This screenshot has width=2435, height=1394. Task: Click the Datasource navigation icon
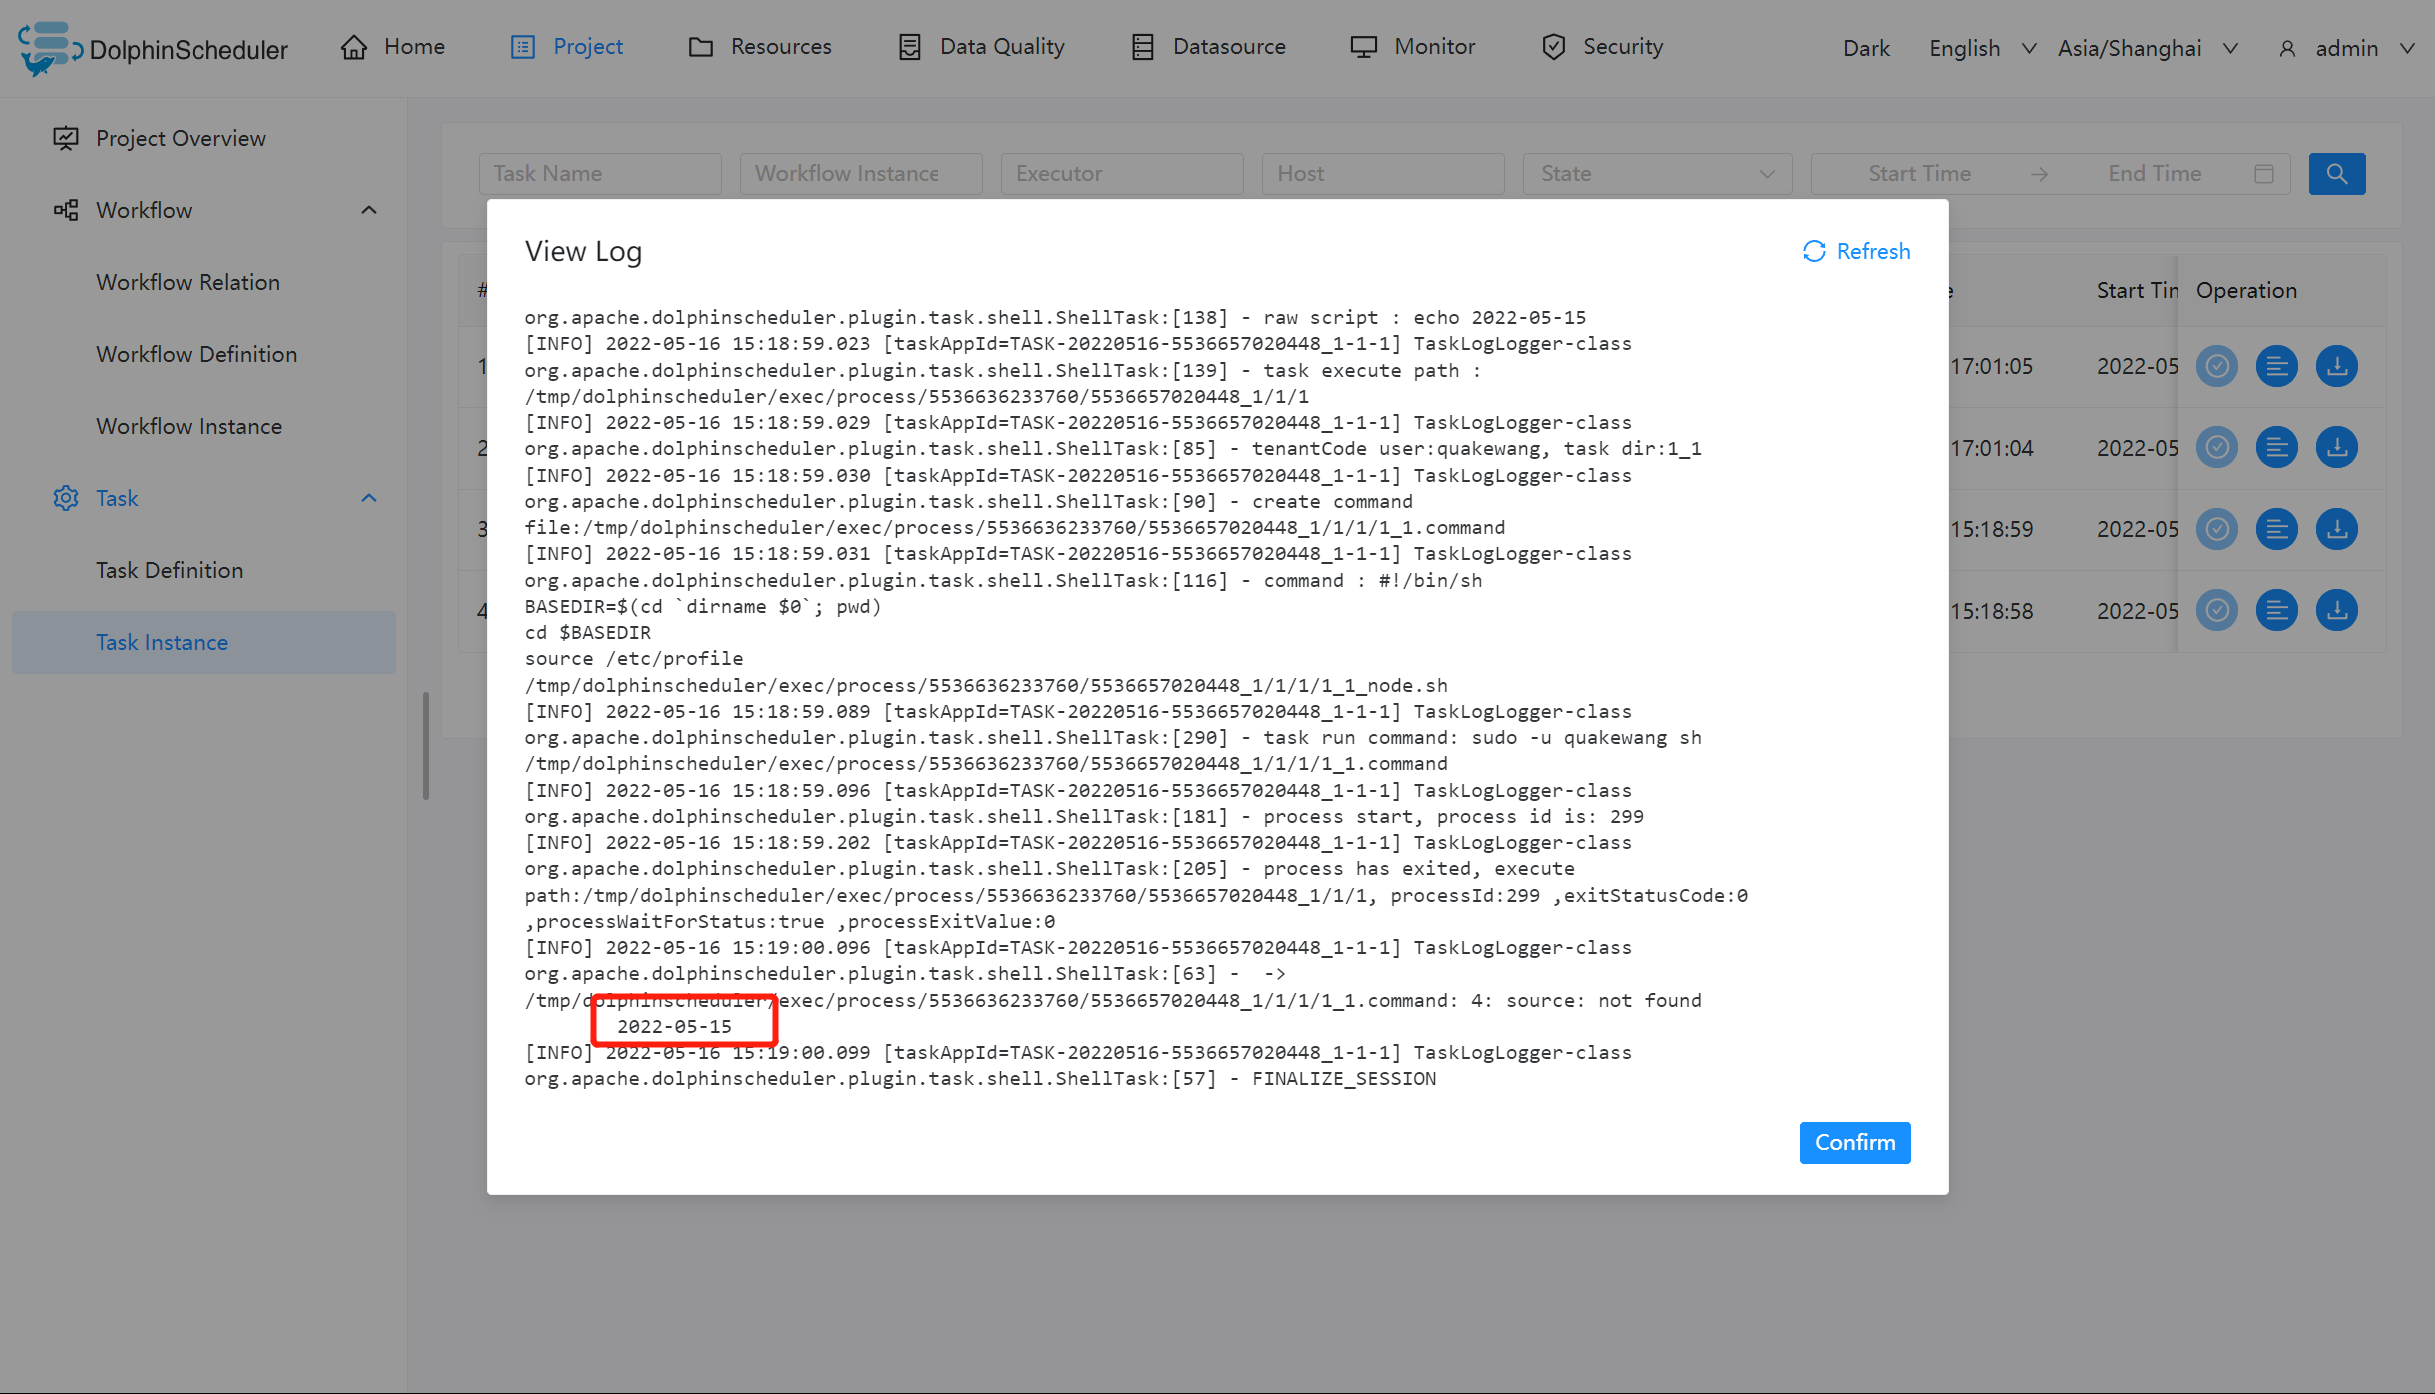1141,46
